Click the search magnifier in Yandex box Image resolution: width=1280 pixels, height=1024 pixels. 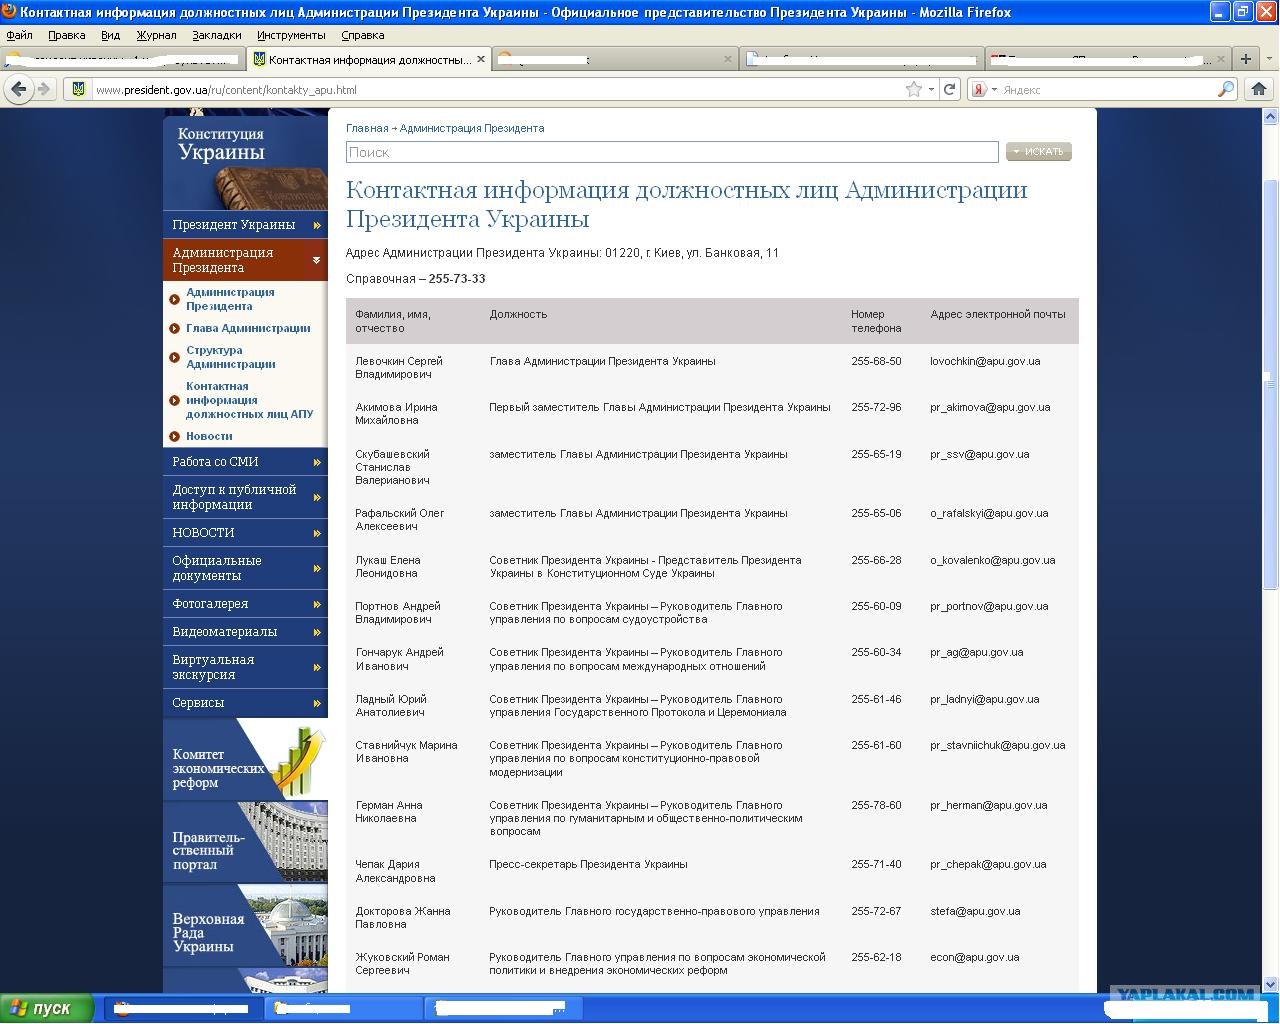pos(1226,89)
